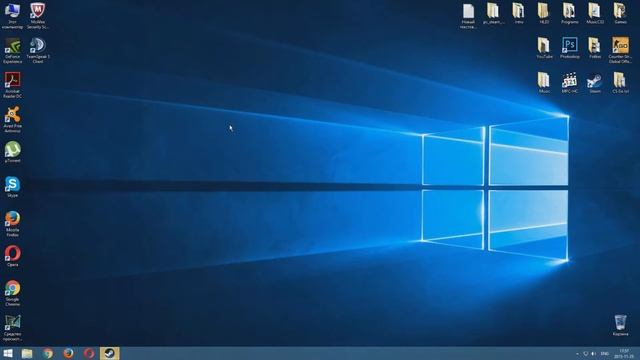Viewport: 640px width, 360px height.
Task: Open the Music folder on the desktop
Action: (544, 83)
